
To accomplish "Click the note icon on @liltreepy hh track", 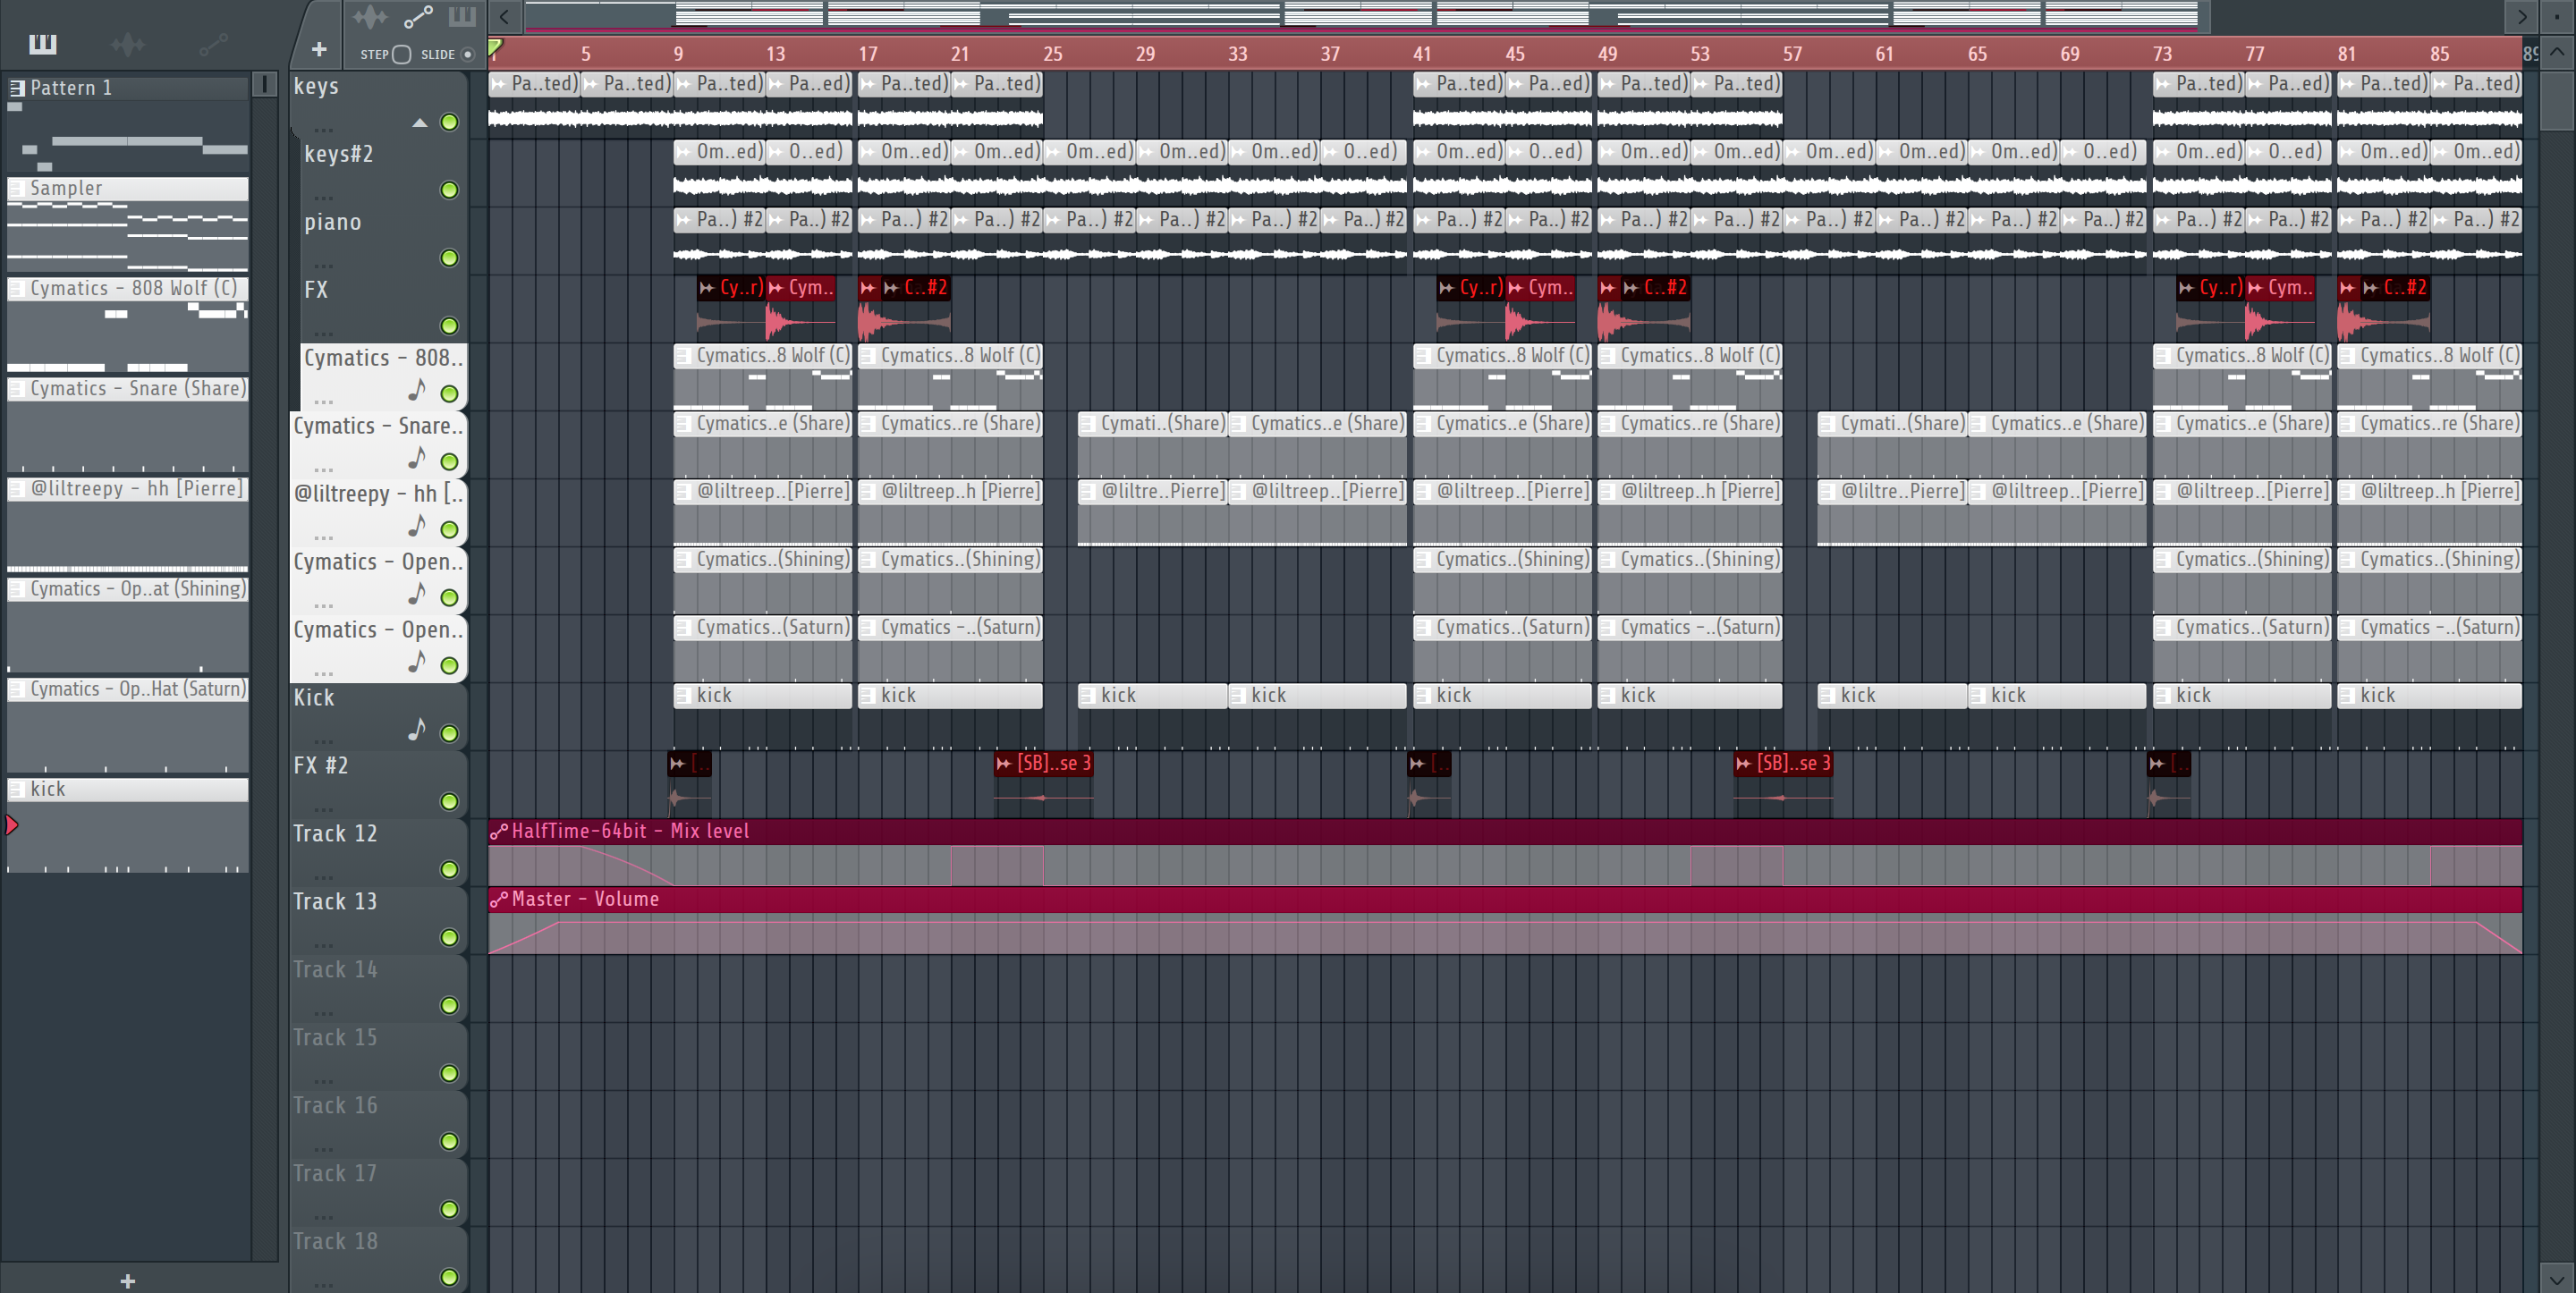I will (x=417, y=525).
